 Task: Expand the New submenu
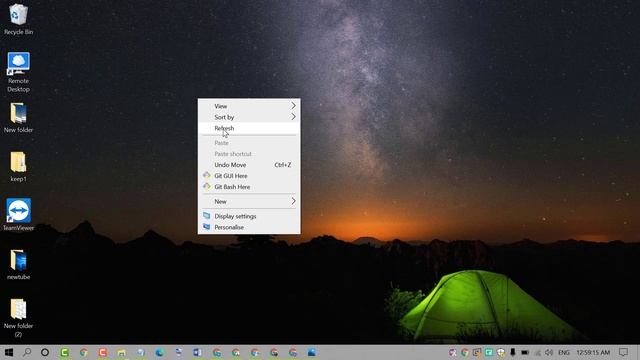click(x=249, y=201)
